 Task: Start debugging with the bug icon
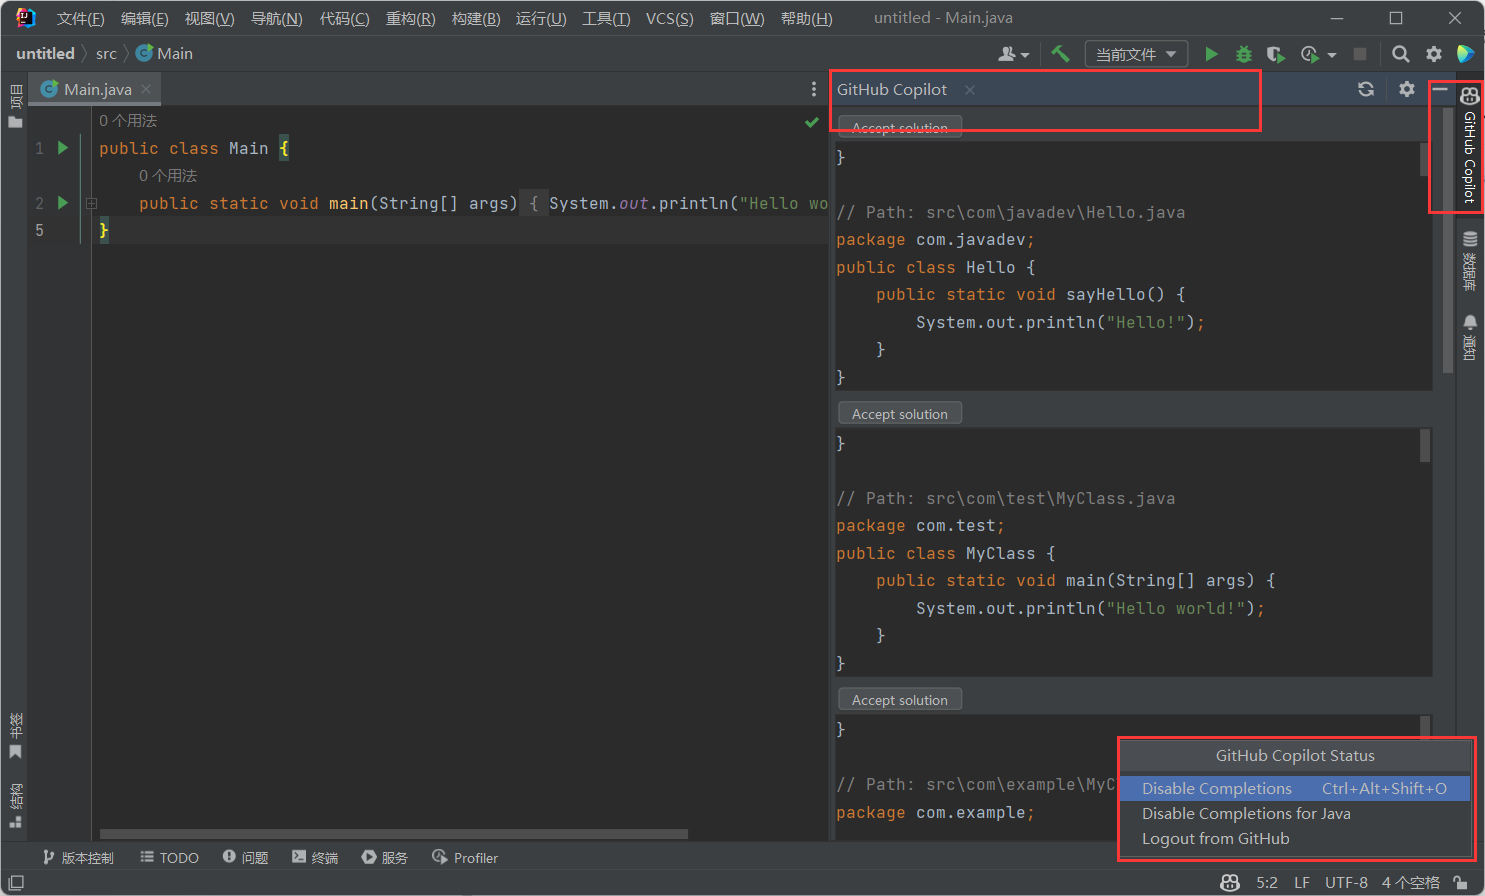click(x=1244, y=54)
